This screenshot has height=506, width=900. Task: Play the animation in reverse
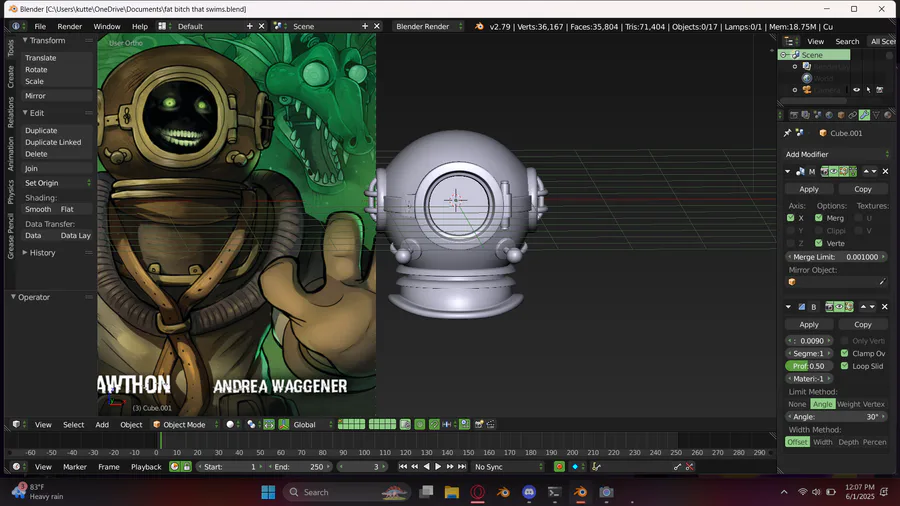point(426,466)
